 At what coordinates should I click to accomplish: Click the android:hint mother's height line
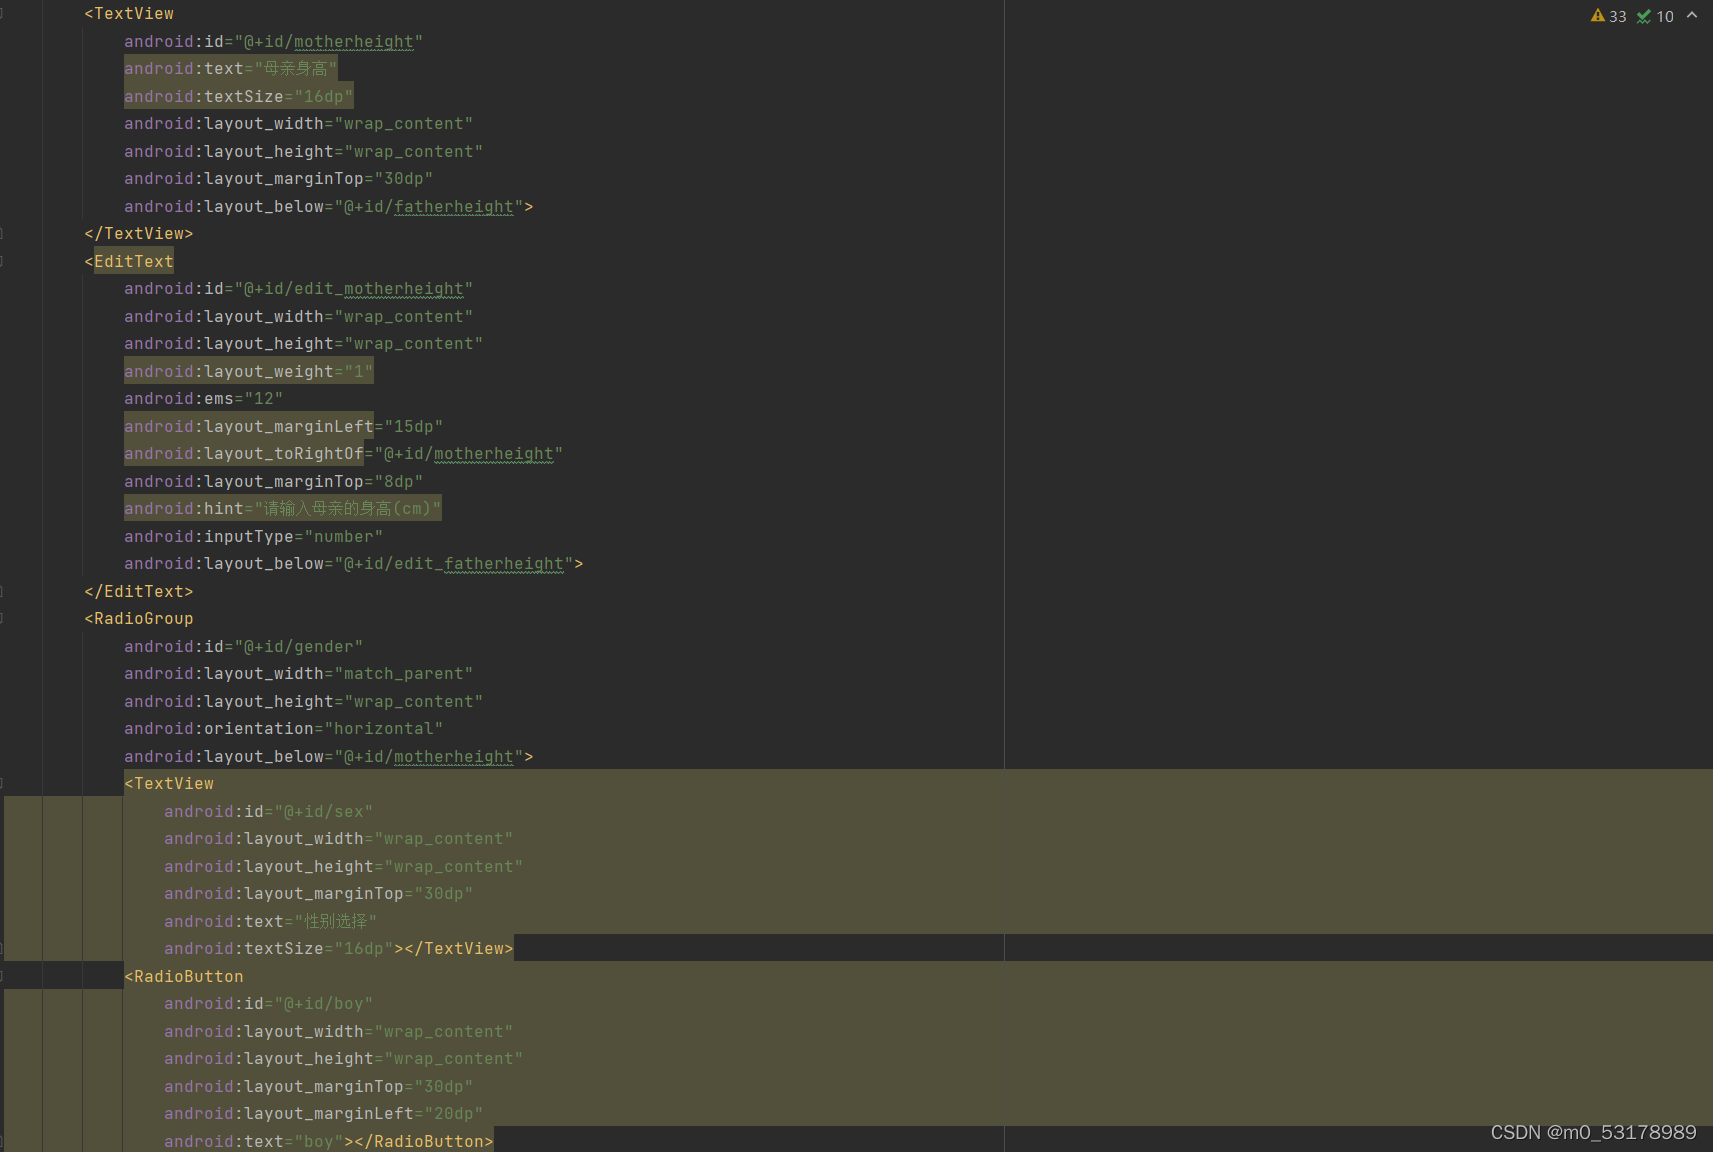tap(282, 508)
